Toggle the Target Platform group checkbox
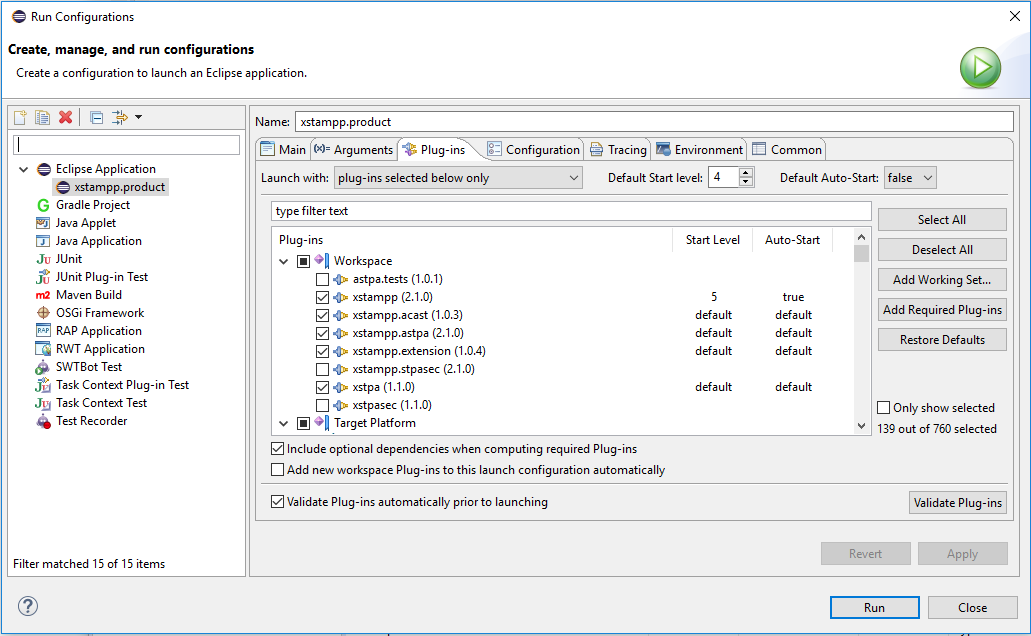1031x636 pixels. point(303,424)
